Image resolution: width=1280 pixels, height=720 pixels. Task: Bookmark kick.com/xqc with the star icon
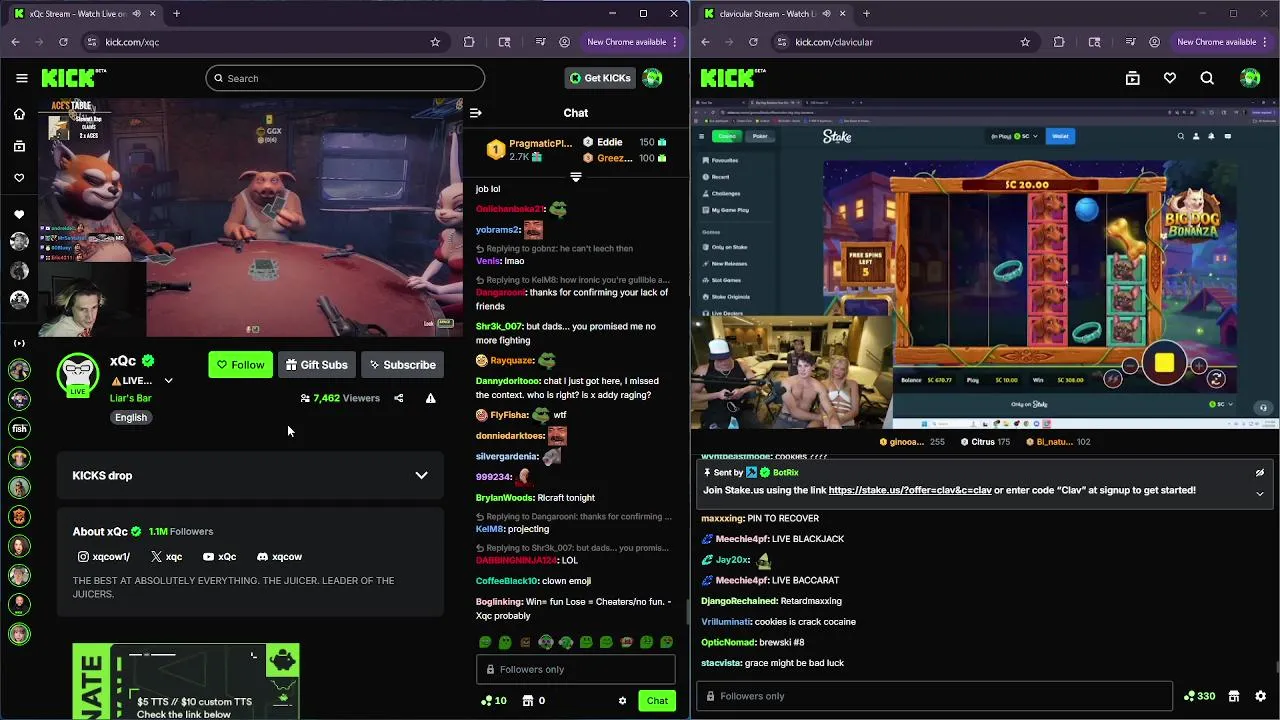click(435, 42)
